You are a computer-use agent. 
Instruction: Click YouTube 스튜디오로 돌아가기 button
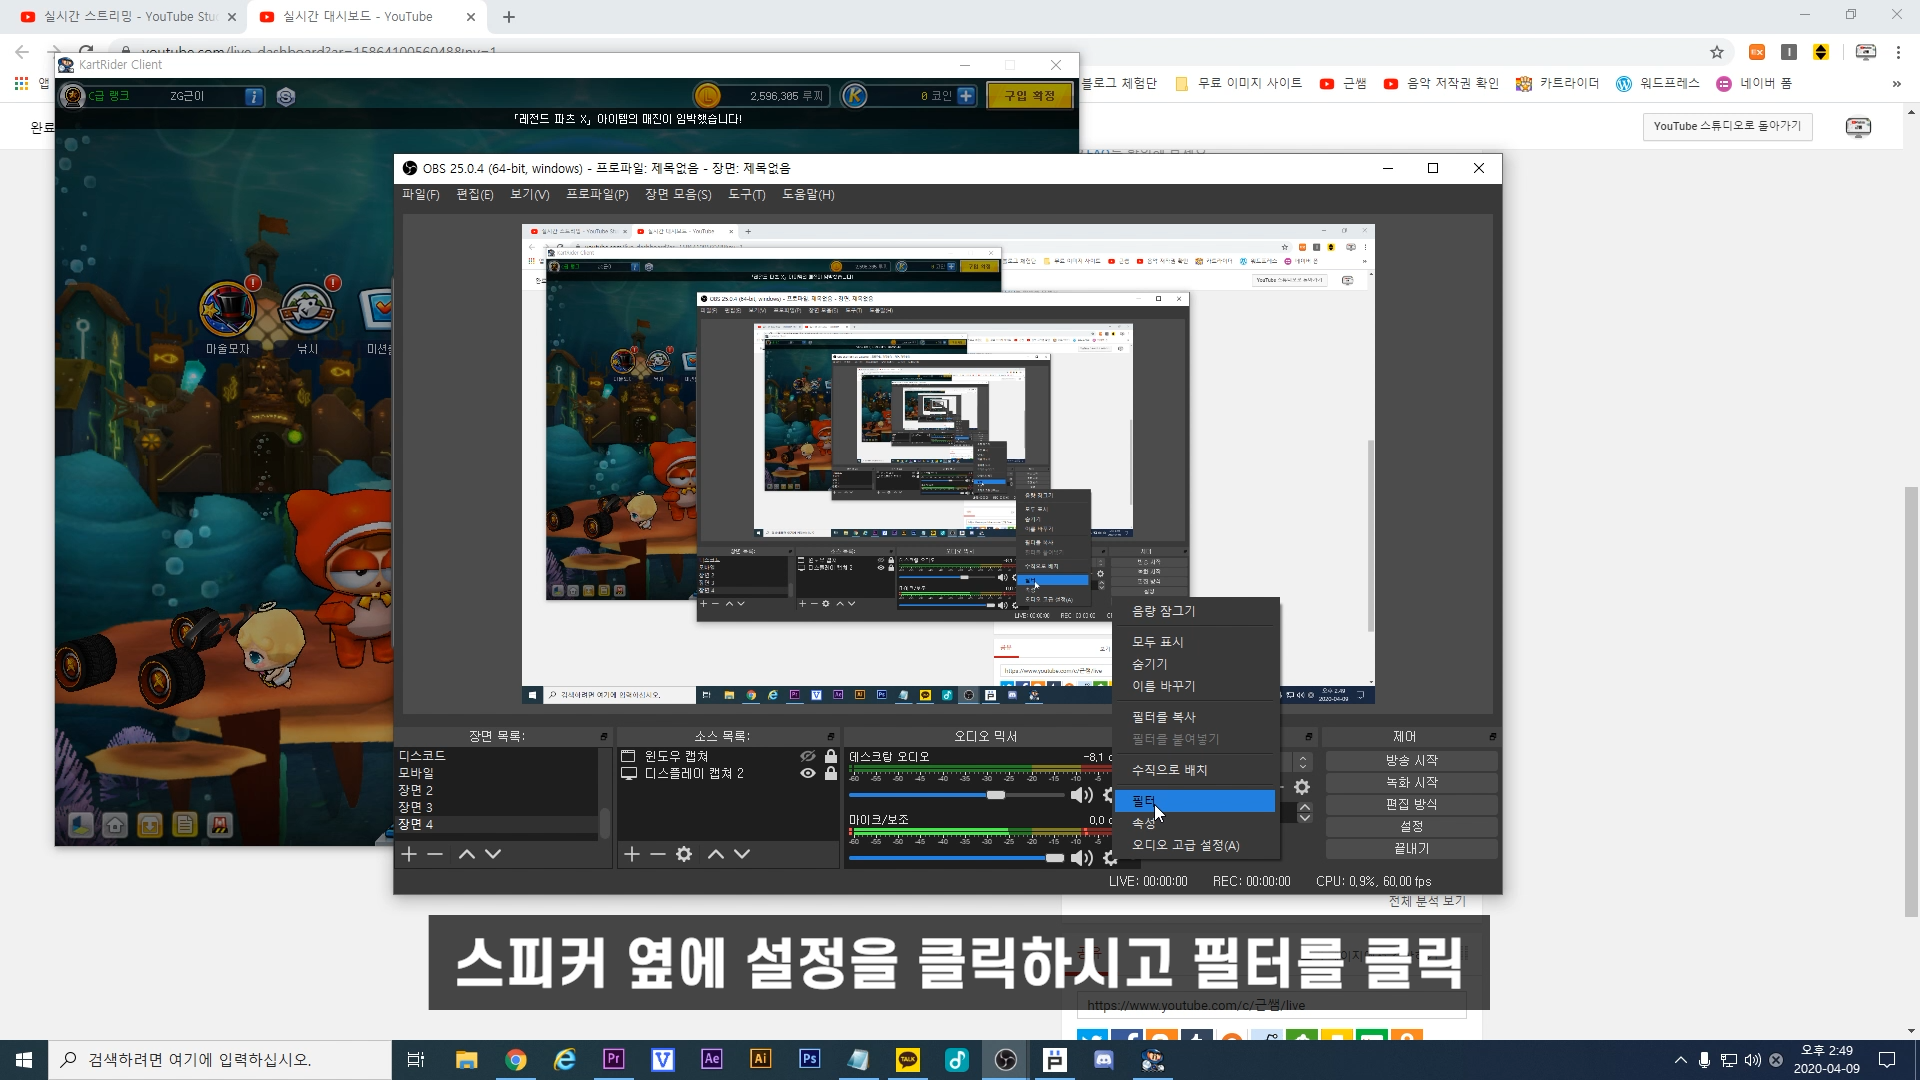pos(1727,126)
